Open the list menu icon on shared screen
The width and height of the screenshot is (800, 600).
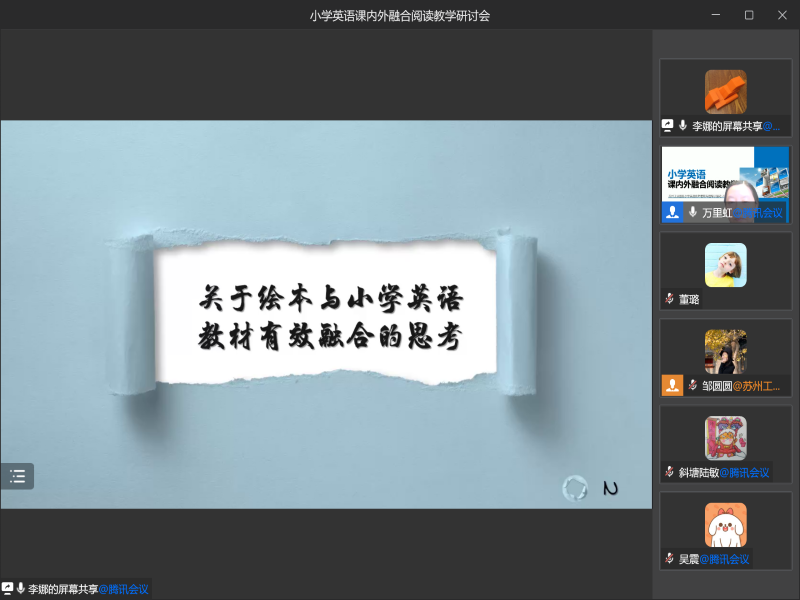(17, 476)
